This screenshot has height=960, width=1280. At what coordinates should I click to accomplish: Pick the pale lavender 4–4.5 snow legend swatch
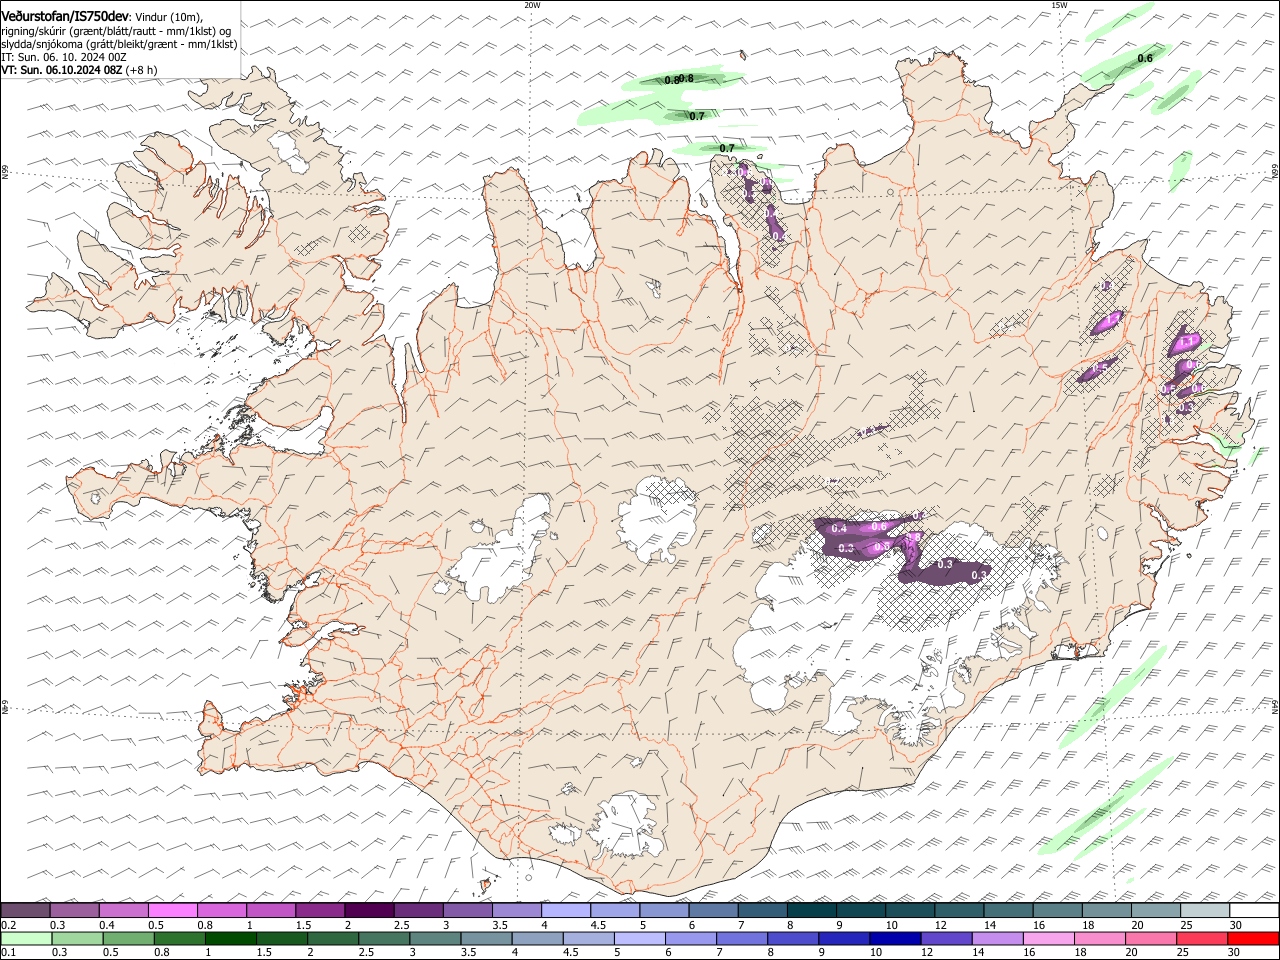point(565,911)
